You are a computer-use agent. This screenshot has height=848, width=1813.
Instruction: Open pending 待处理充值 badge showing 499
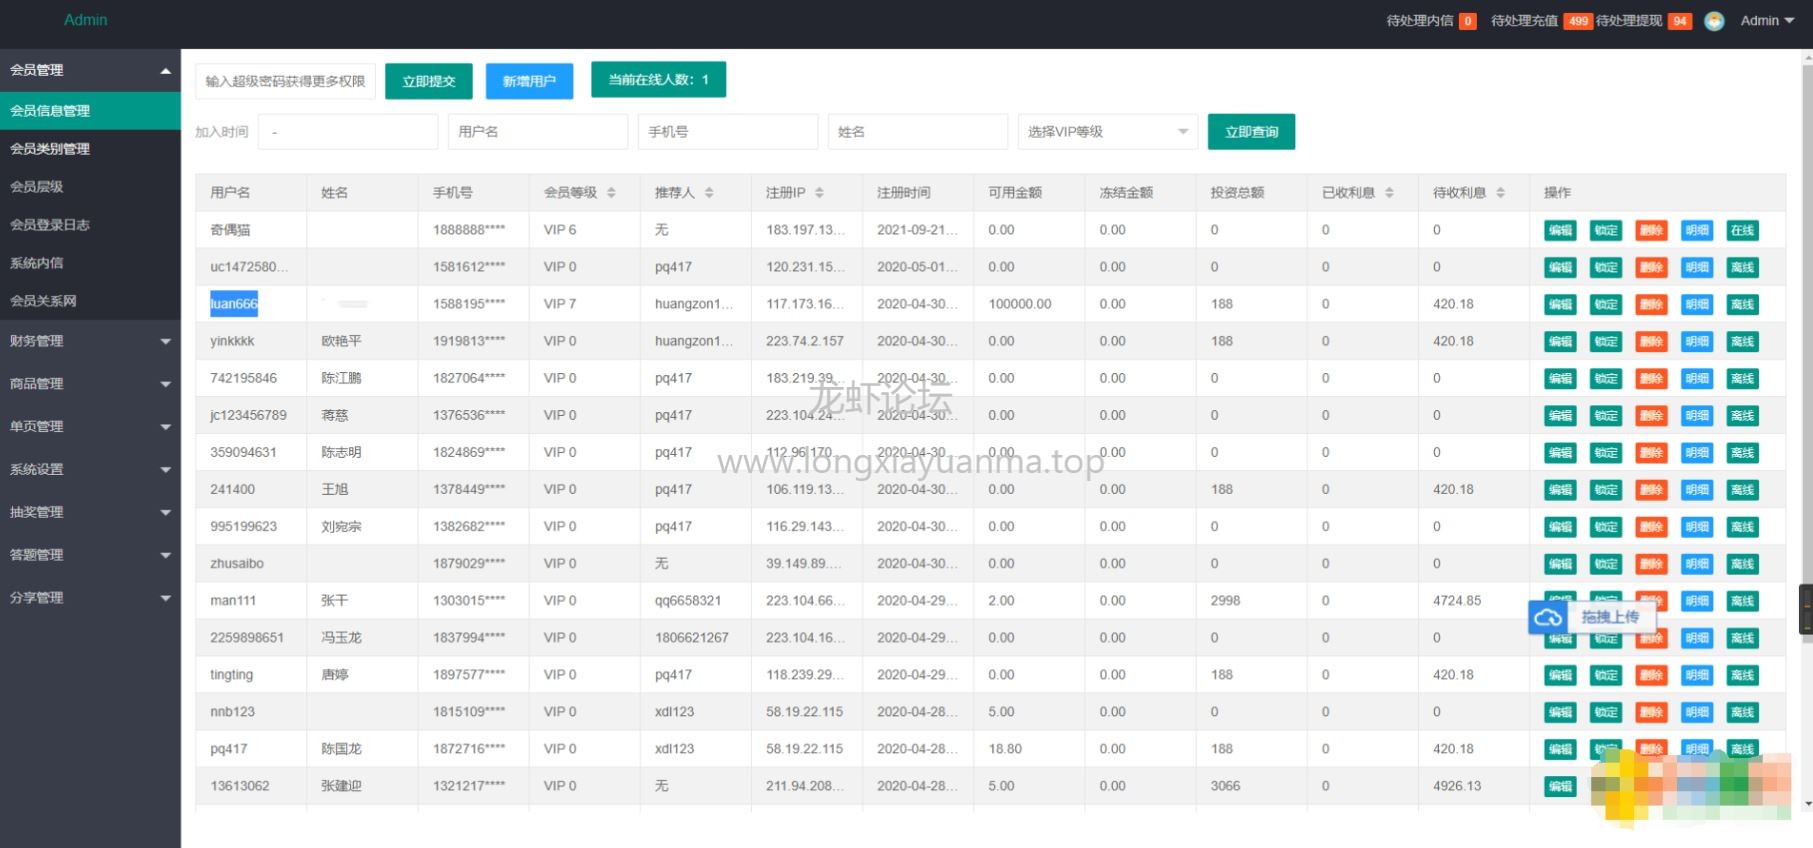click(1578, 21)
